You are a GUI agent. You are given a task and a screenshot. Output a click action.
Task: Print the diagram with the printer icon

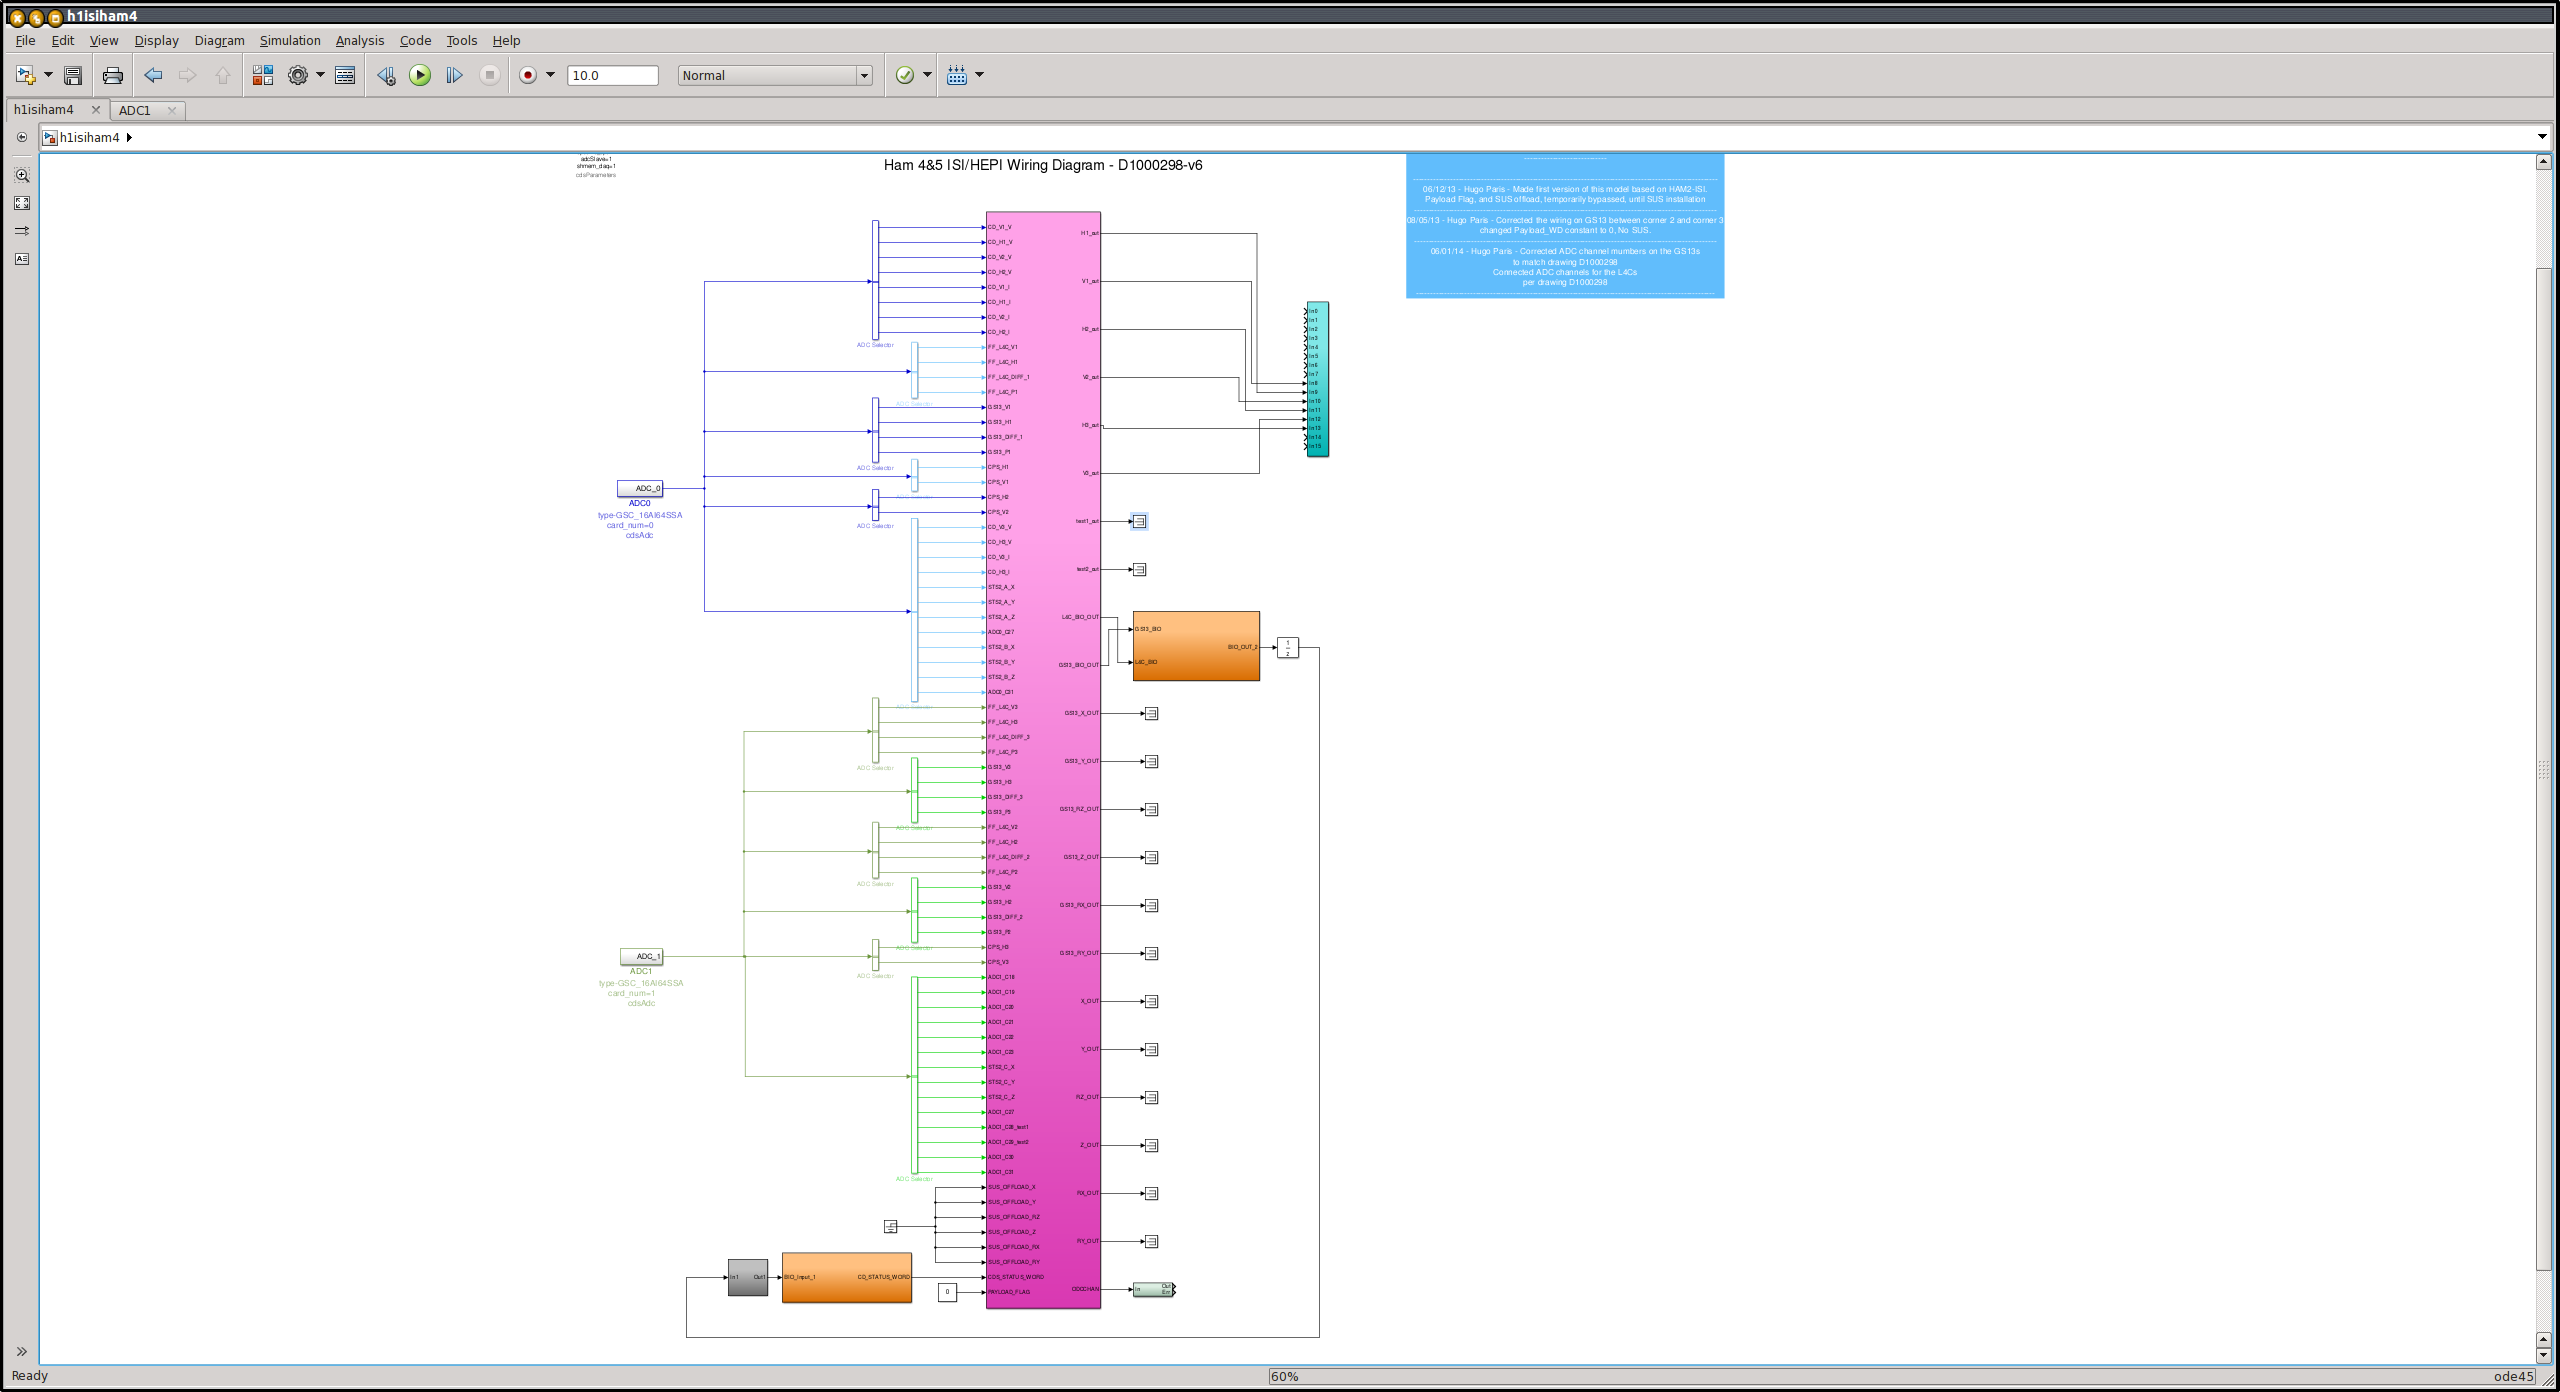point(113,75)
